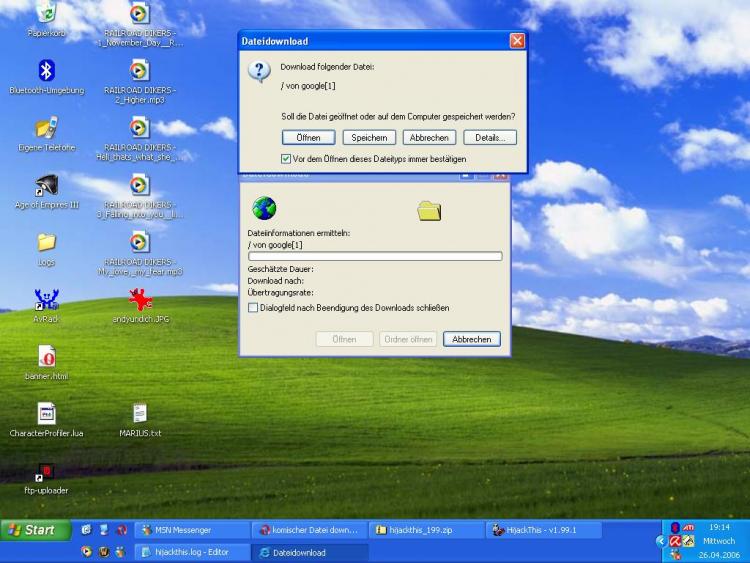Click the Bluetooth tray icon

point(675,528)
